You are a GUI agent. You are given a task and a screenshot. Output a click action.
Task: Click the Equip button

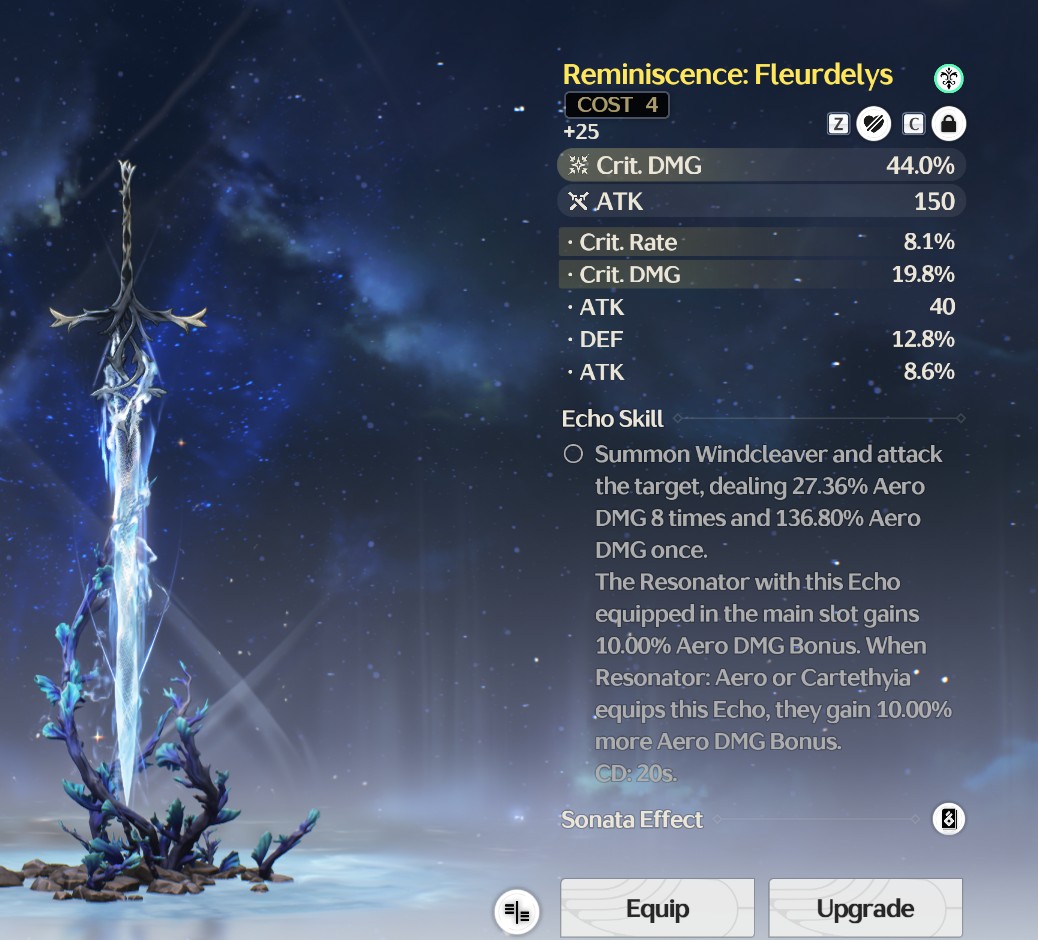point(657,908)
